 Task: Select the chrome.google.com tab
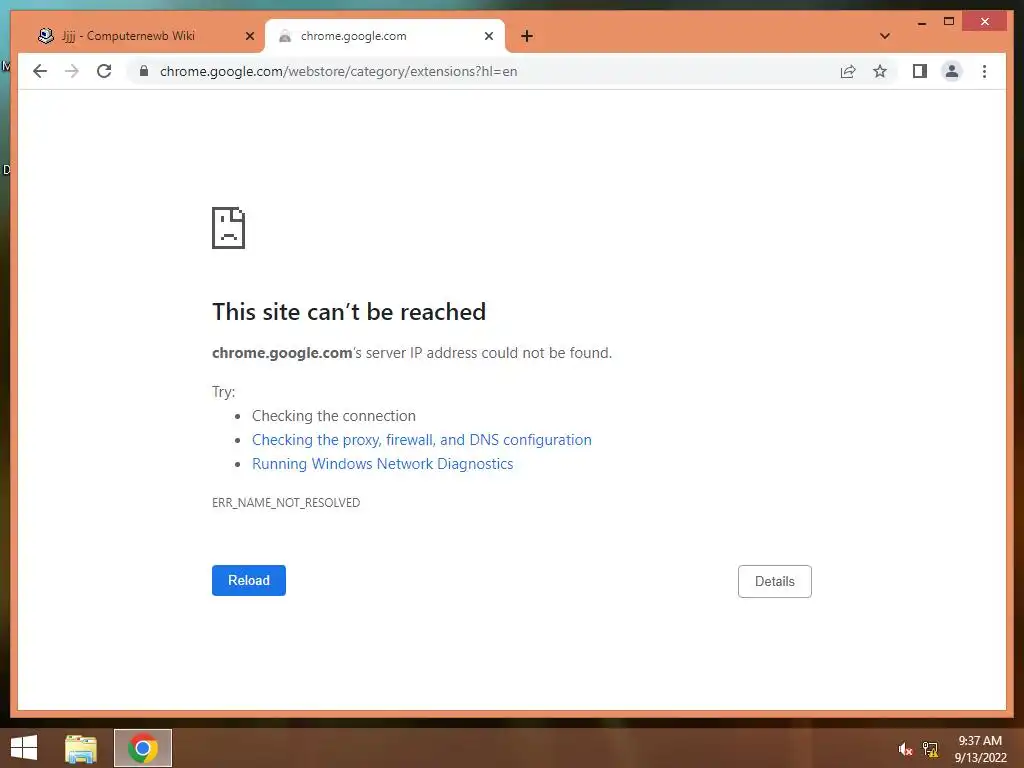coord(385,36)
